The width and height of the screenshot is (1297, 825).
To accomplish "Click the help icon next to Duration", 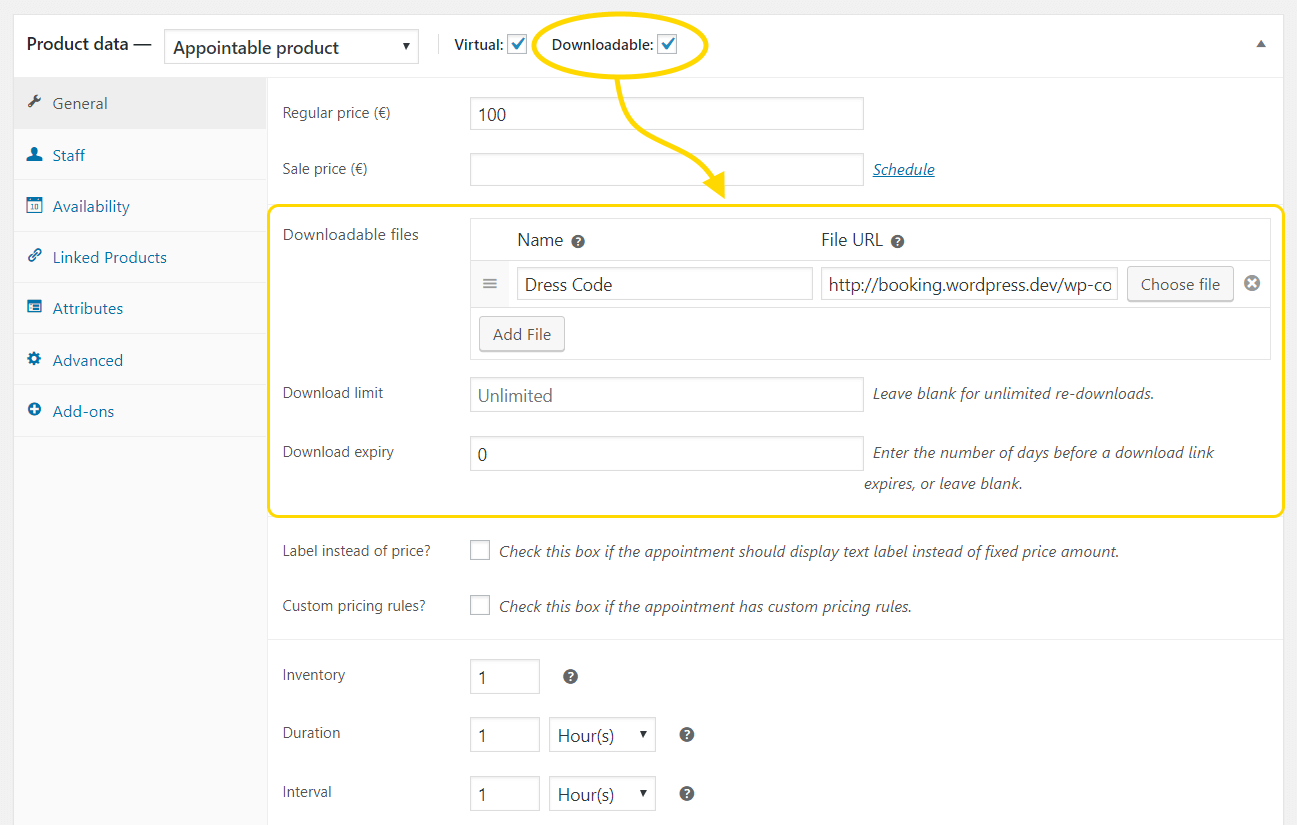I will click(x=687, y=734).
